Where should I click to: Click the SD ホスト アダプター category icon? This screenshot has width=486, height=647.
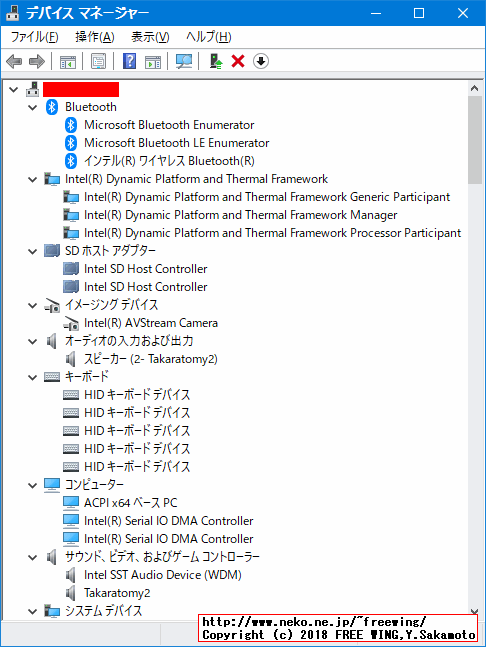click(x=52, y=250)
